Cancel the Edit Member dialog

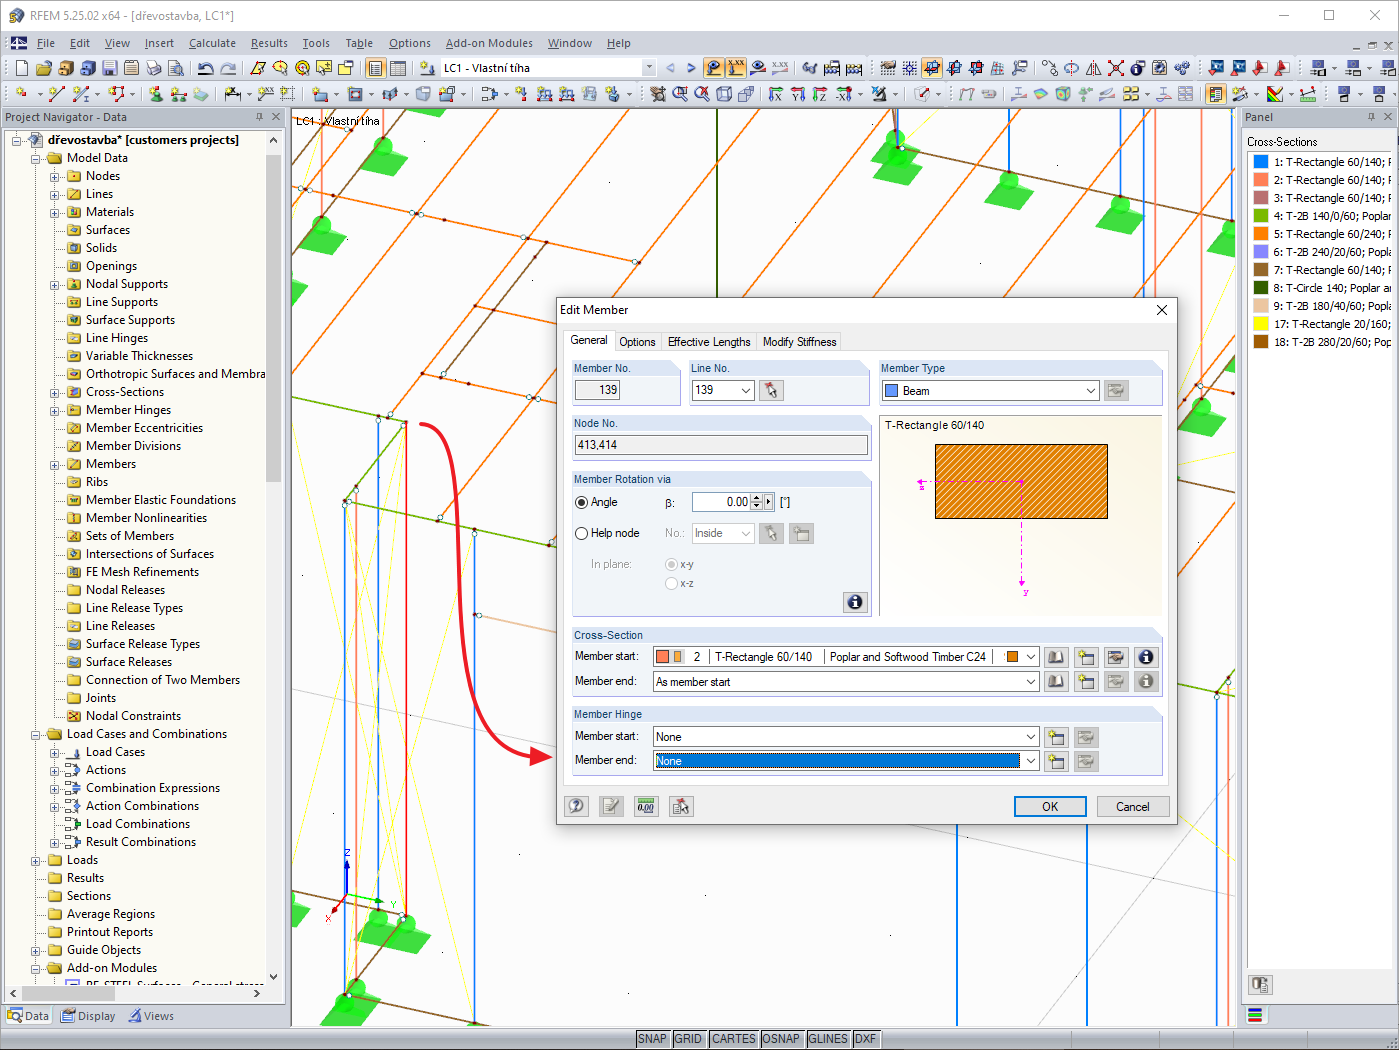1132,806
